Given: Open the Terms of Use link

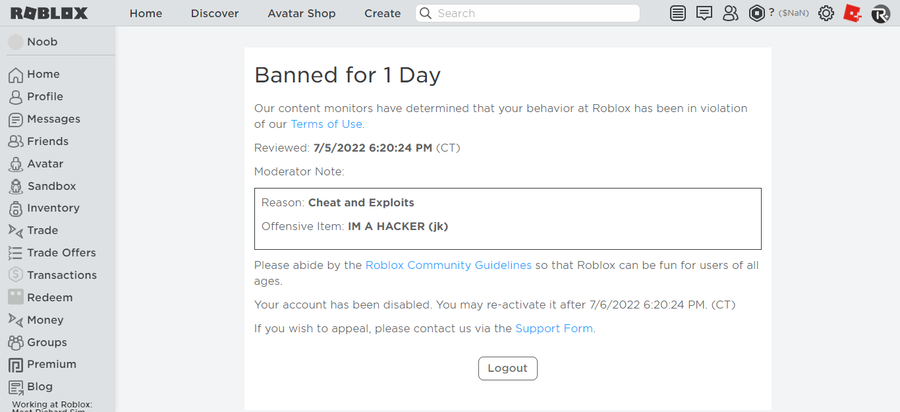Looking at the screenshot, I should pos(326,124).
